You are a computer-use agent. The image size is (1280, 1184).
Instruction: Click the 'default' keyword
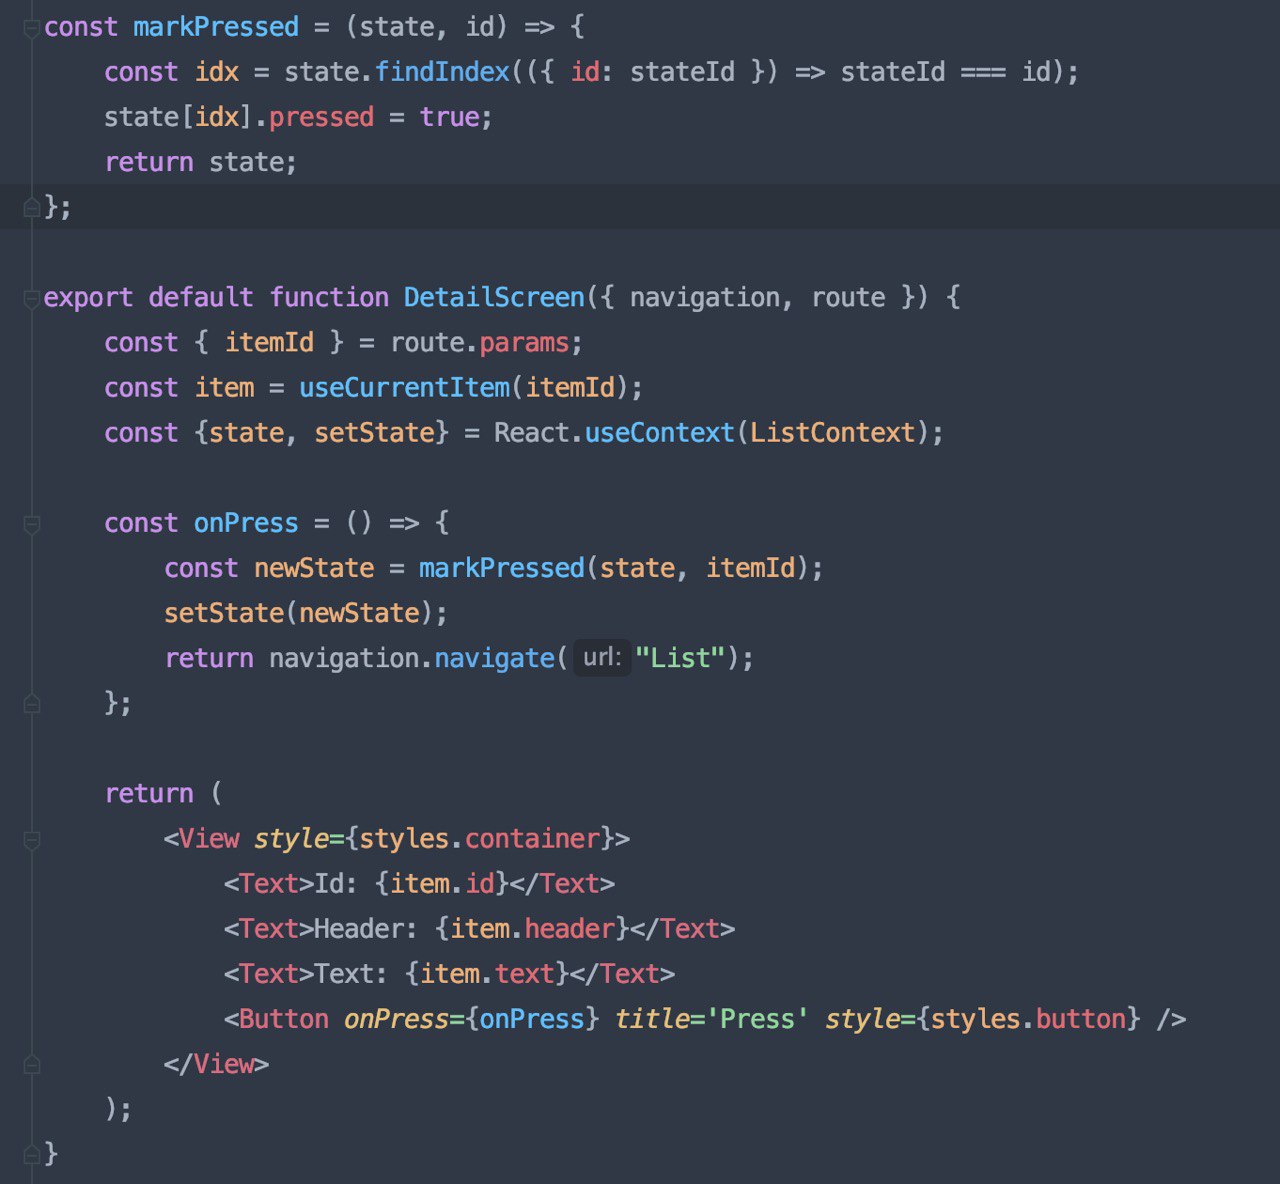click(201, 297)
